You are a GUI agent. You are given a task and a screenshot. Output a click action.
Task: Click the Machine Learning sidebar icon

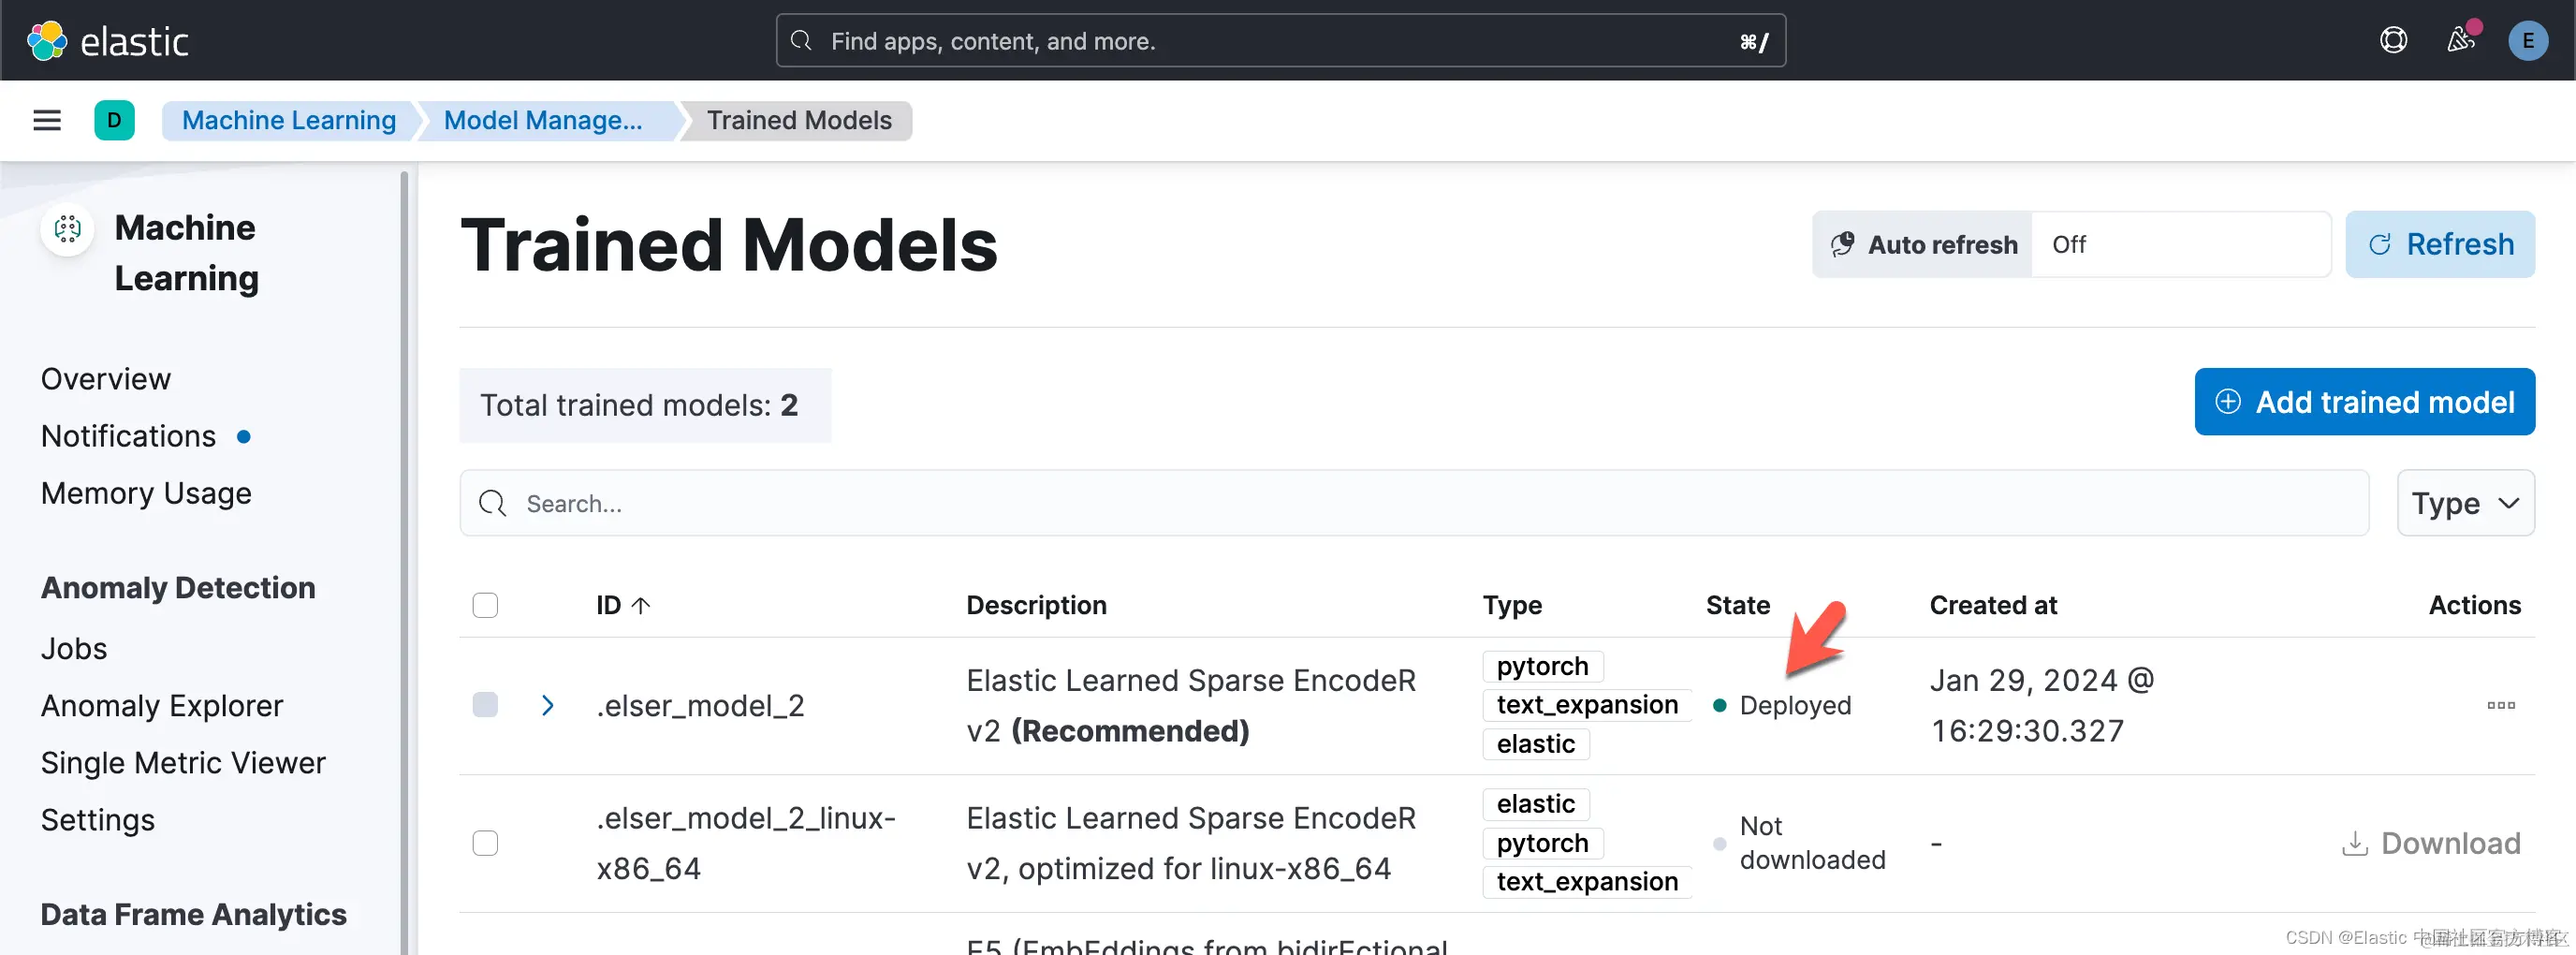click(67, 229)
